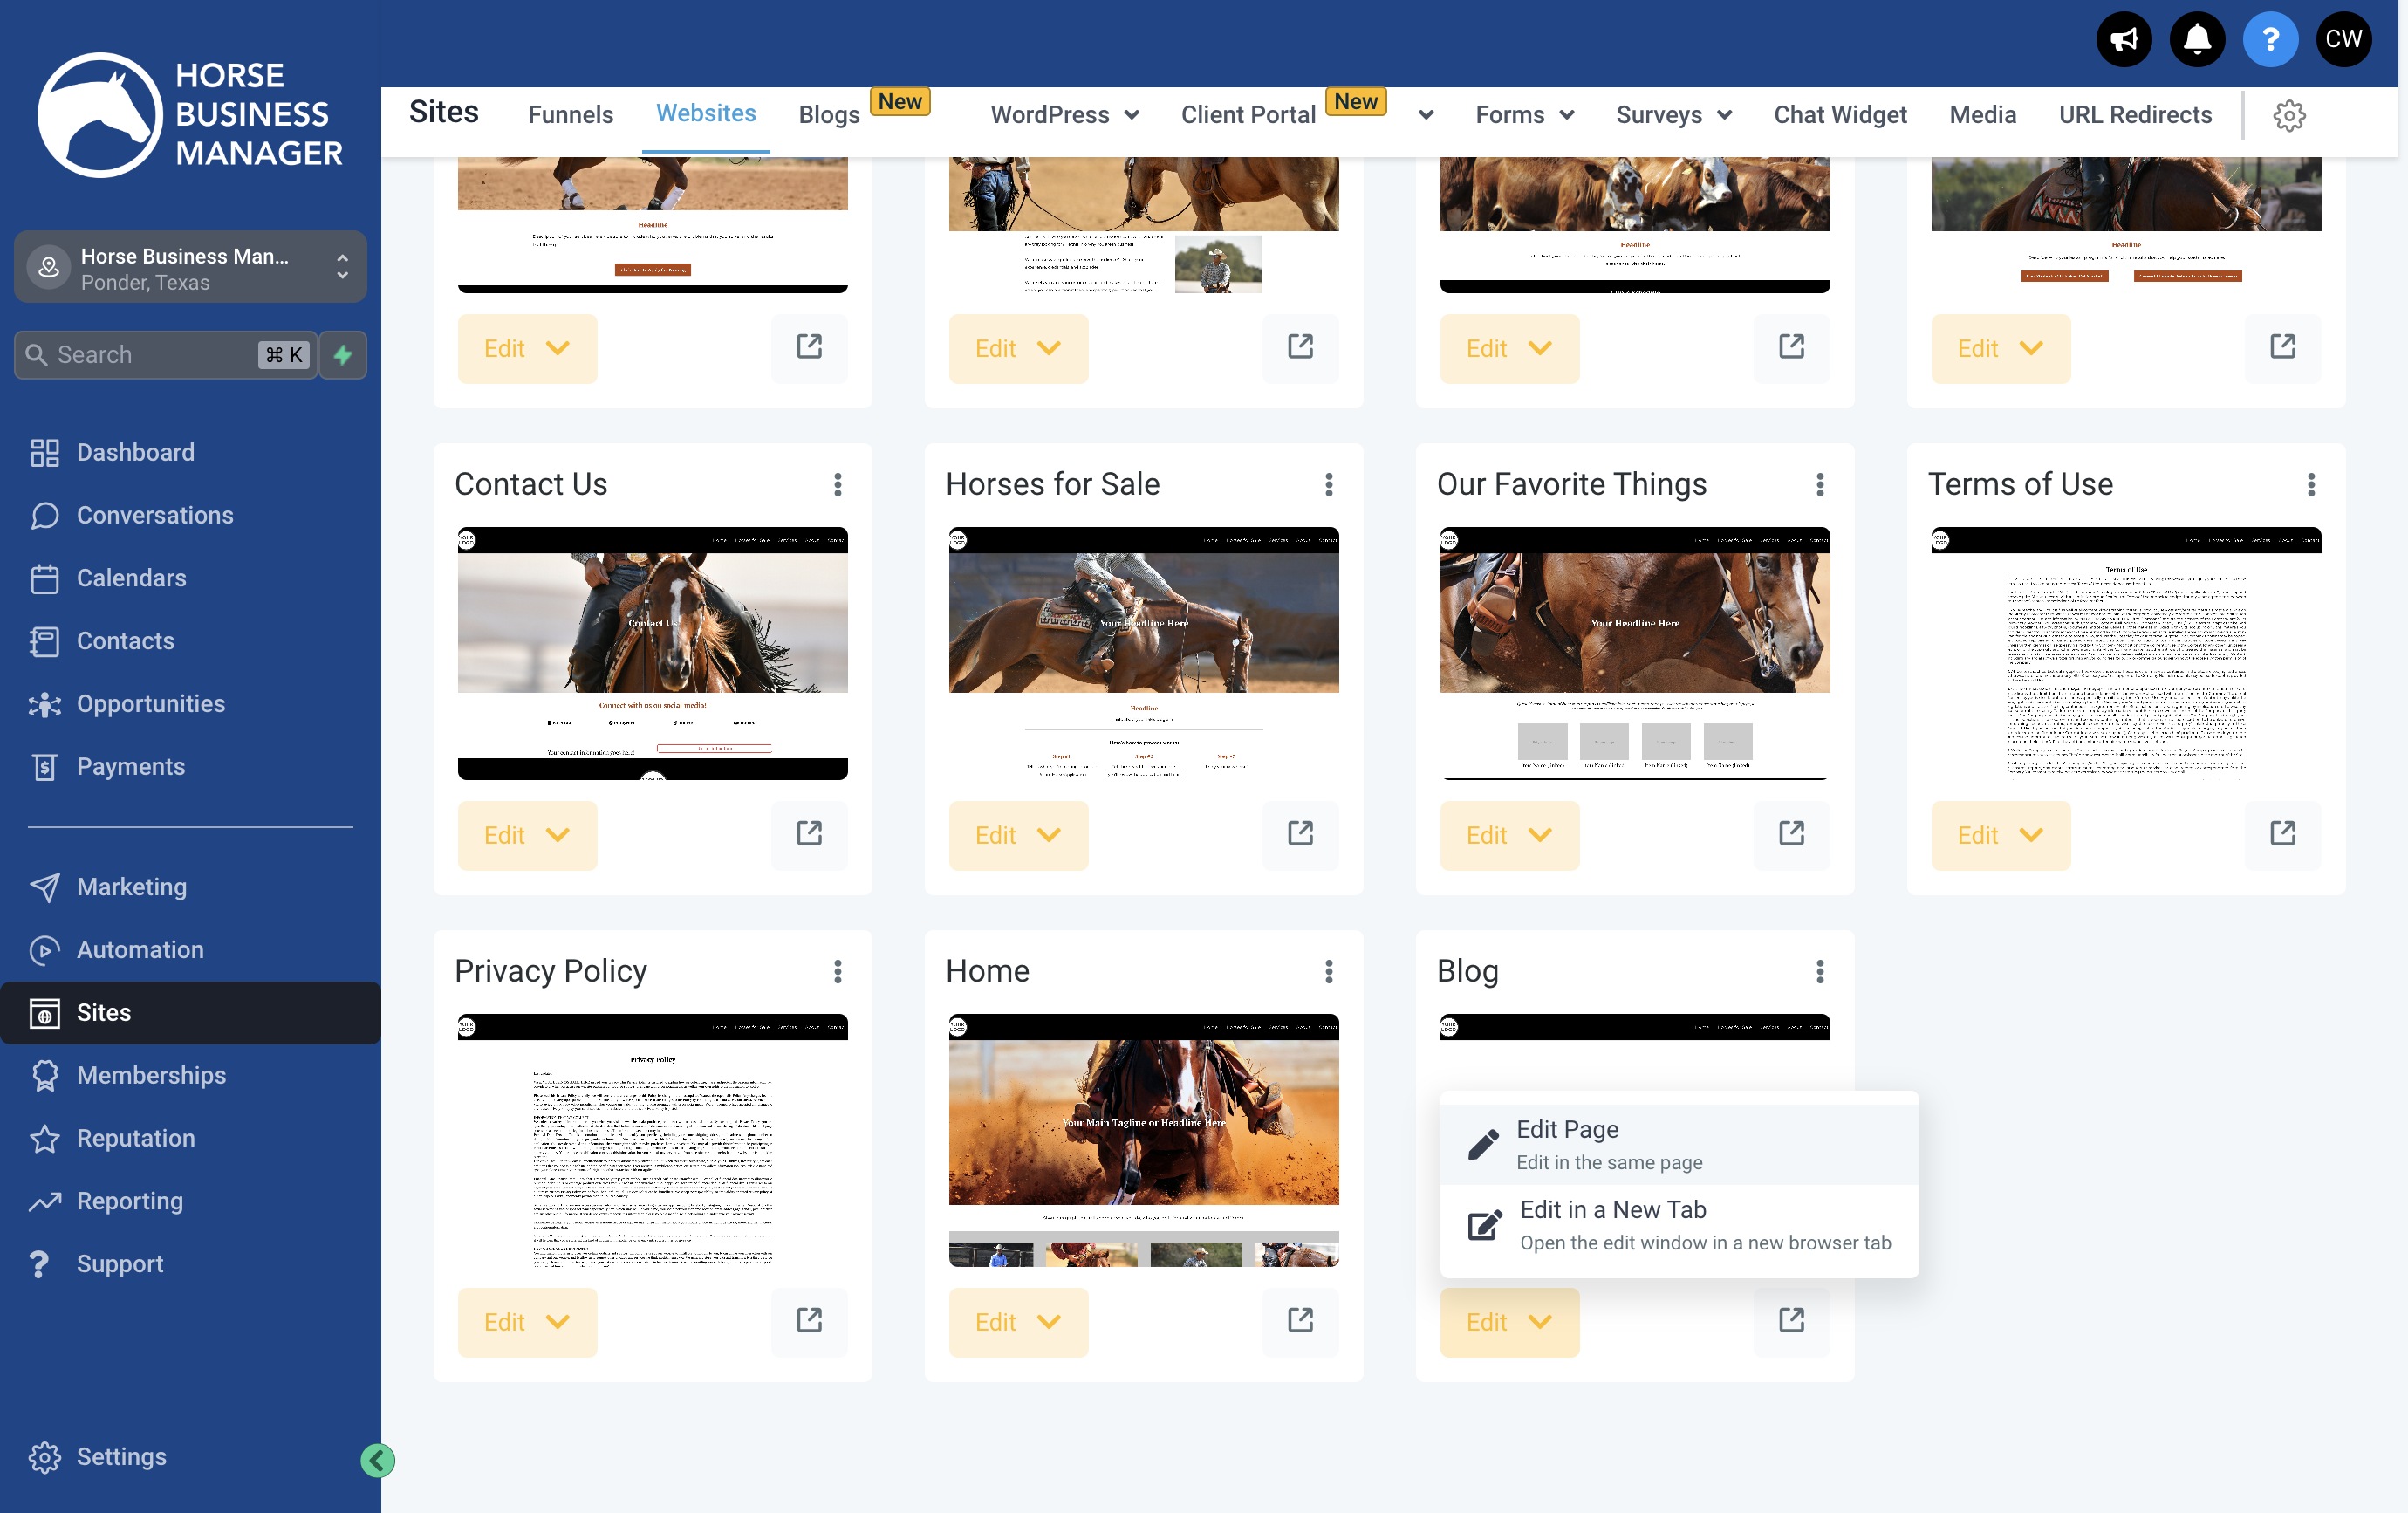Expand the Privacy Policy Edit dropdown
The image size is (2408, 1513).
click(527, 1322)
